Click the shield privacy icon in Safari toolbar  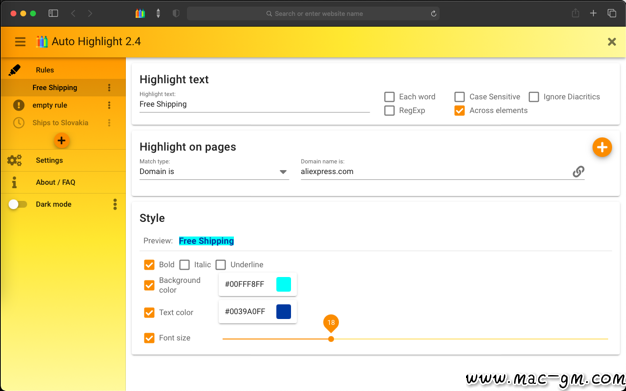click(x=176, y=14)
